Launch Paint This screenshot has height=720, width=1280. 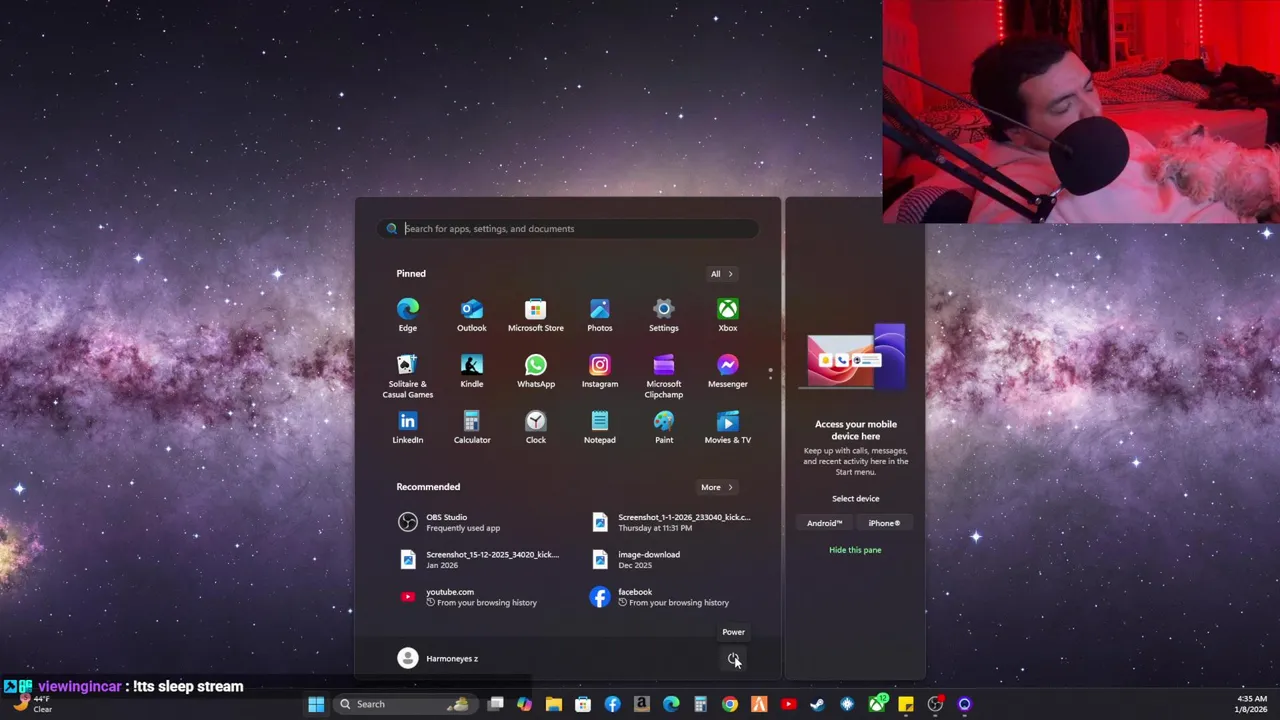[x=664, y=427]
